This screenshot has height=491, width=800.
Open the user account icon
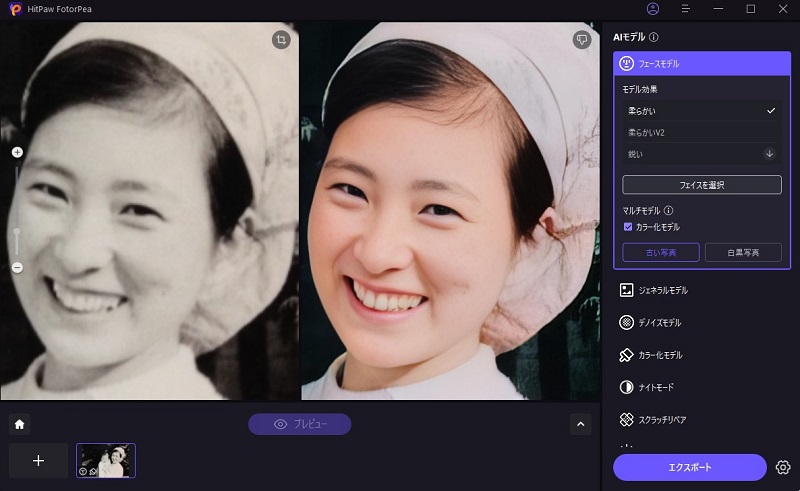click(653, 9)
